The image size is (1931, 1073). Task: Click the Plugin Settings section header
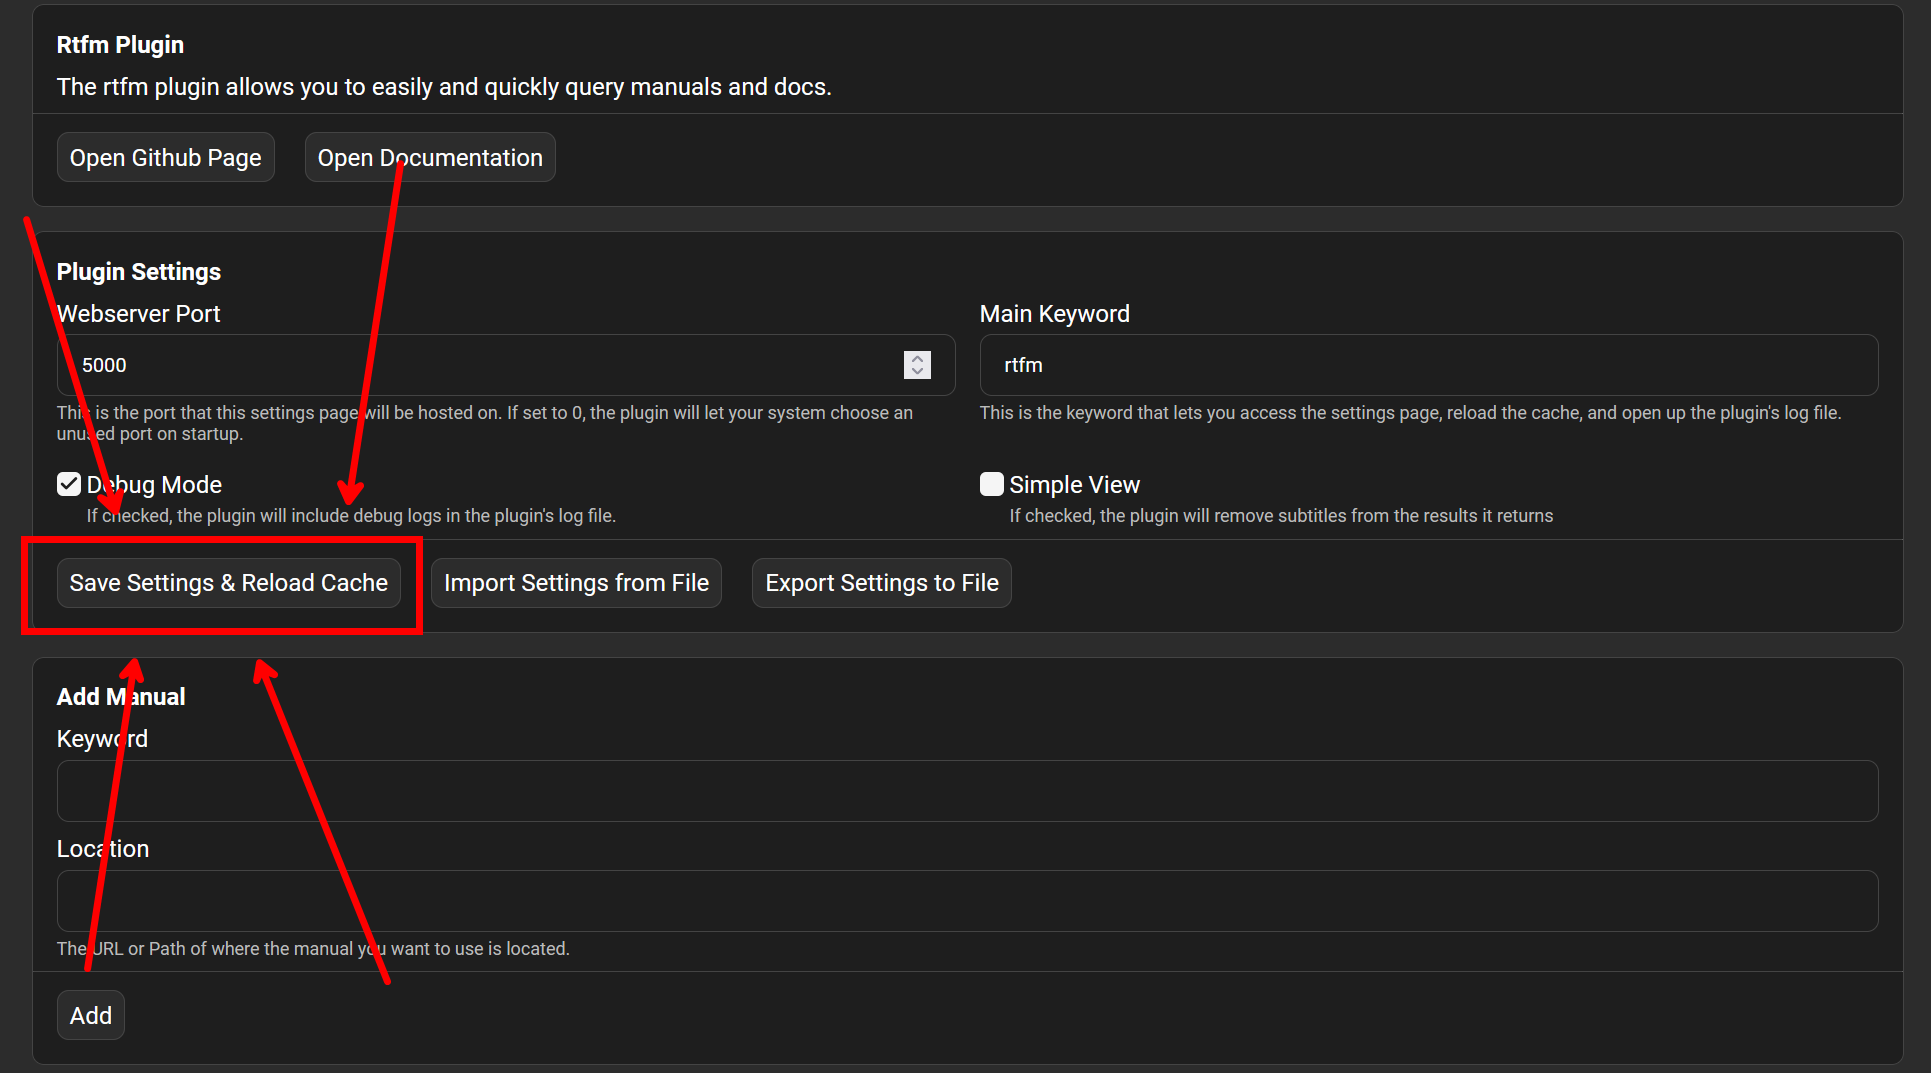(138, 271)
